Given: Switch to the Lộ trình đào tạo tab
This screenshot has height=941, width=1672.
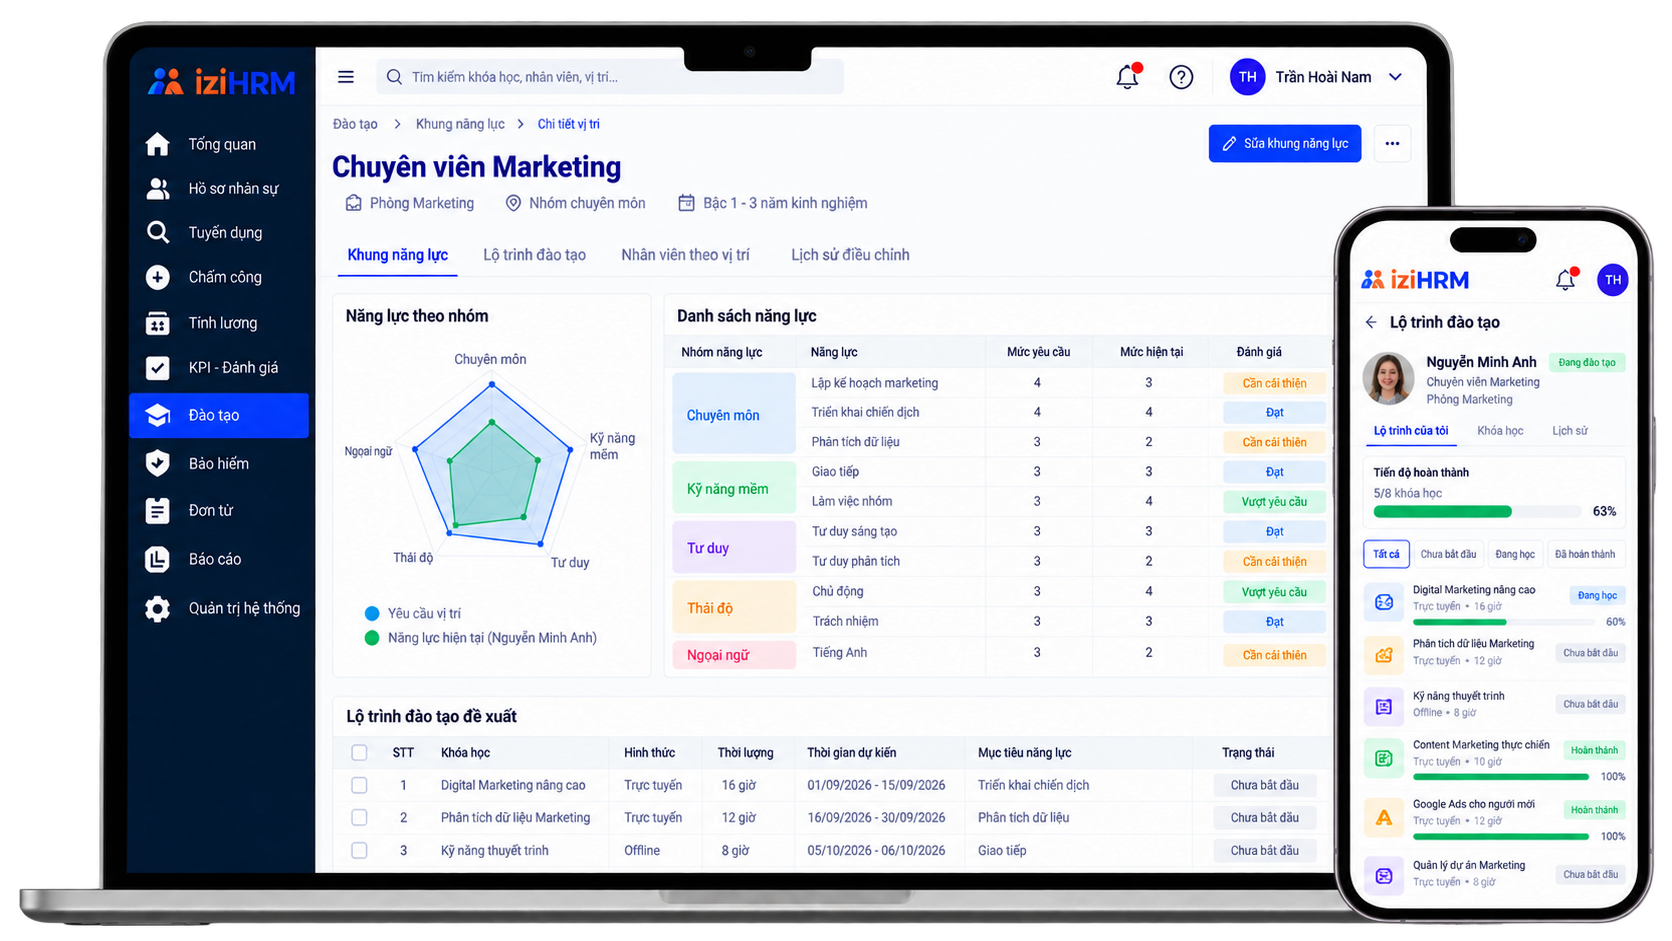Looking at the screenshot, I should pyautogui.click(x=534, y=255).
